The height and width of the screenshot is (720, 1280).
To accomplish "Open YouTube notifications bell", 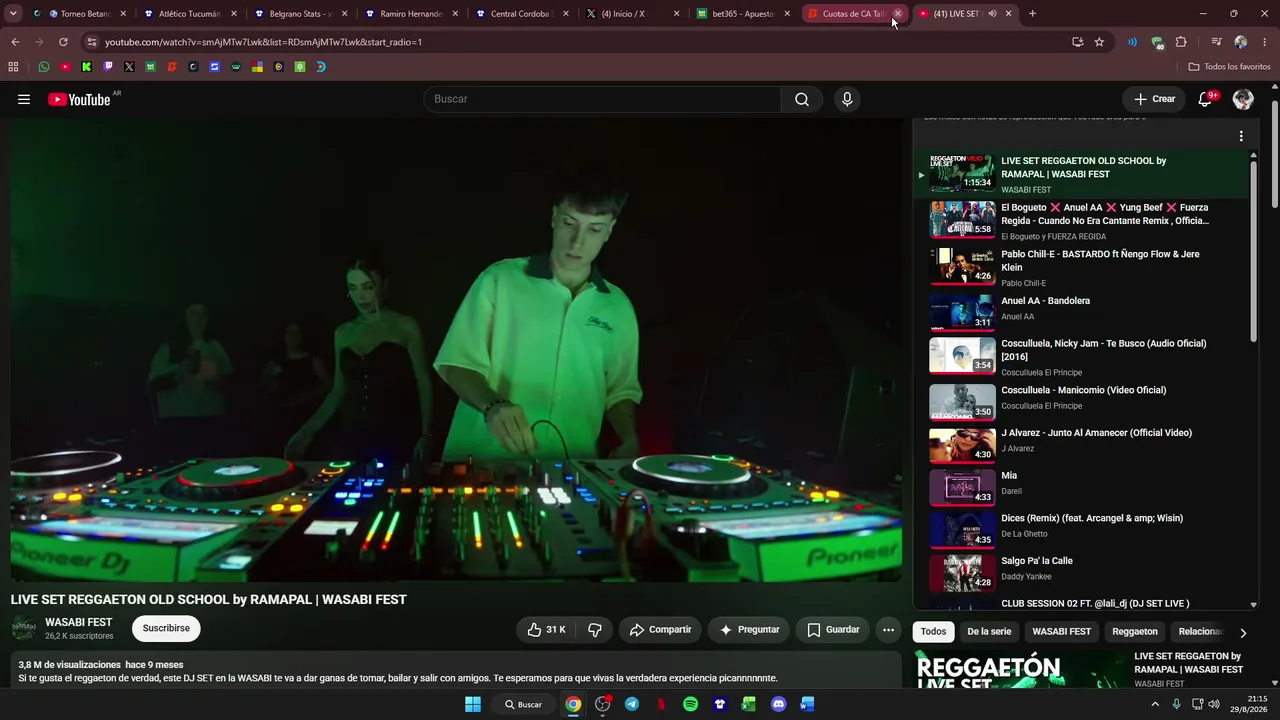I will point(1205,99).
